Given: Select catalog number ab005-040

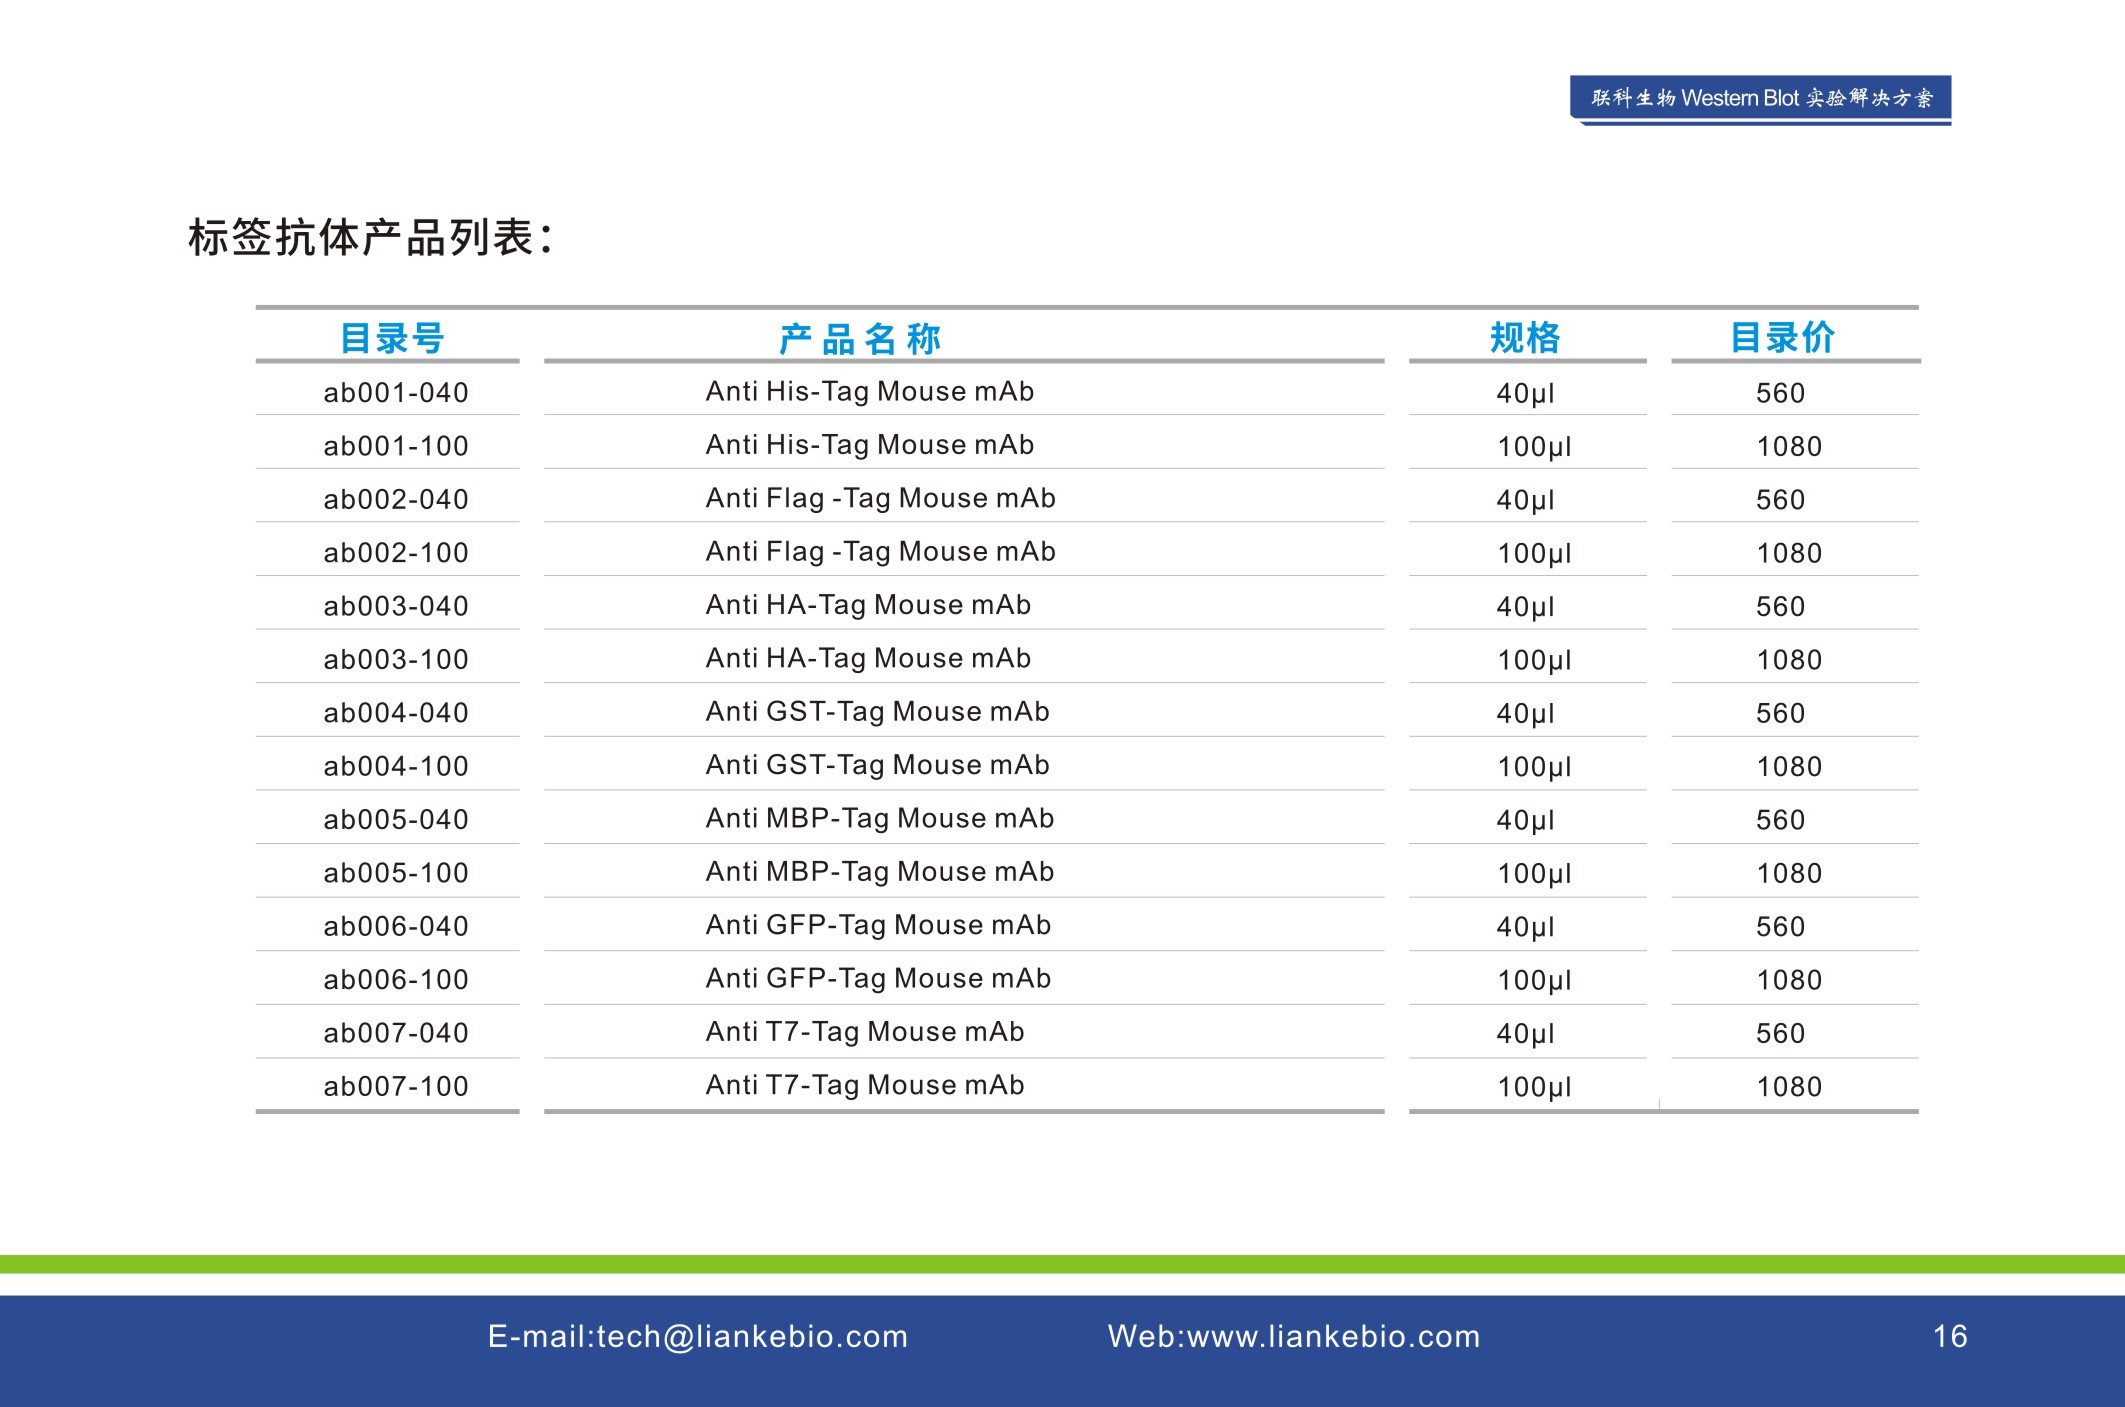Looking at the screenshot, I should point(396,820).
